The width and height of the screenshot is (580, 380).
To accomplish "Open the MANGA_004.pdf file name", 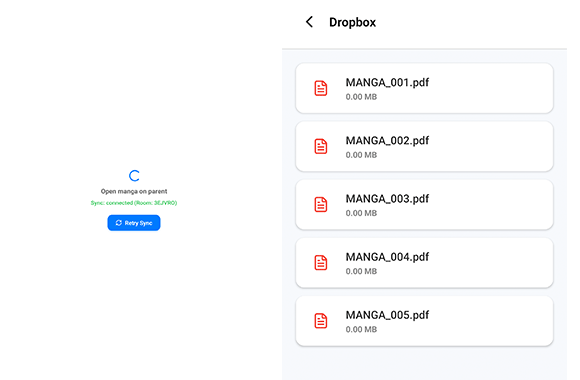I will point(387,257).
